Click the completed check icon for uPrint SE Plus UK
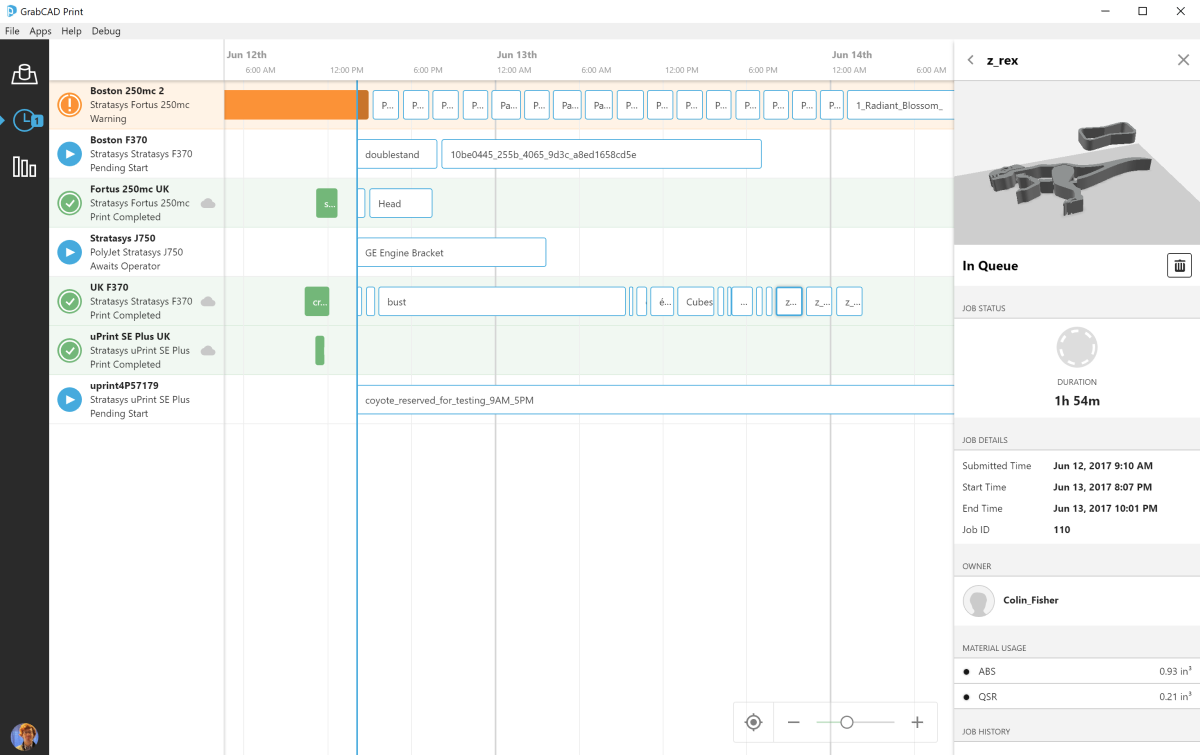The height and width of the screenshot is (755, 1200). coord(69,350)
